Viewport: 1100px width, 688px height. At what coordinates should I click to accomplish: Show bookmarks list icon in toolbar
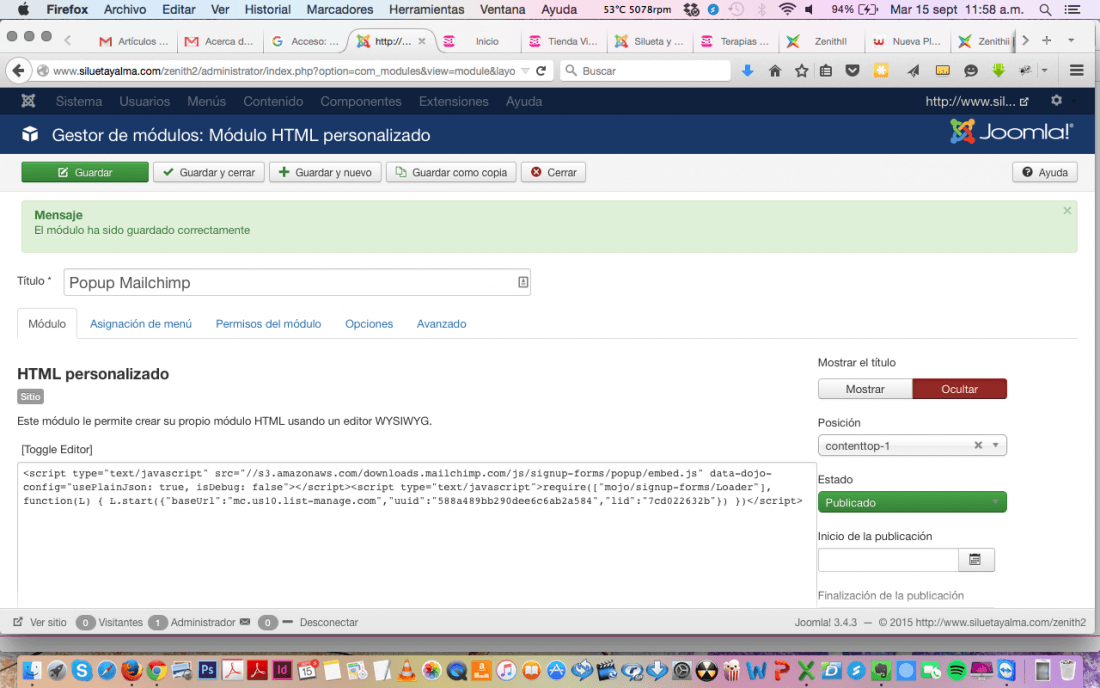pos(826,71)
